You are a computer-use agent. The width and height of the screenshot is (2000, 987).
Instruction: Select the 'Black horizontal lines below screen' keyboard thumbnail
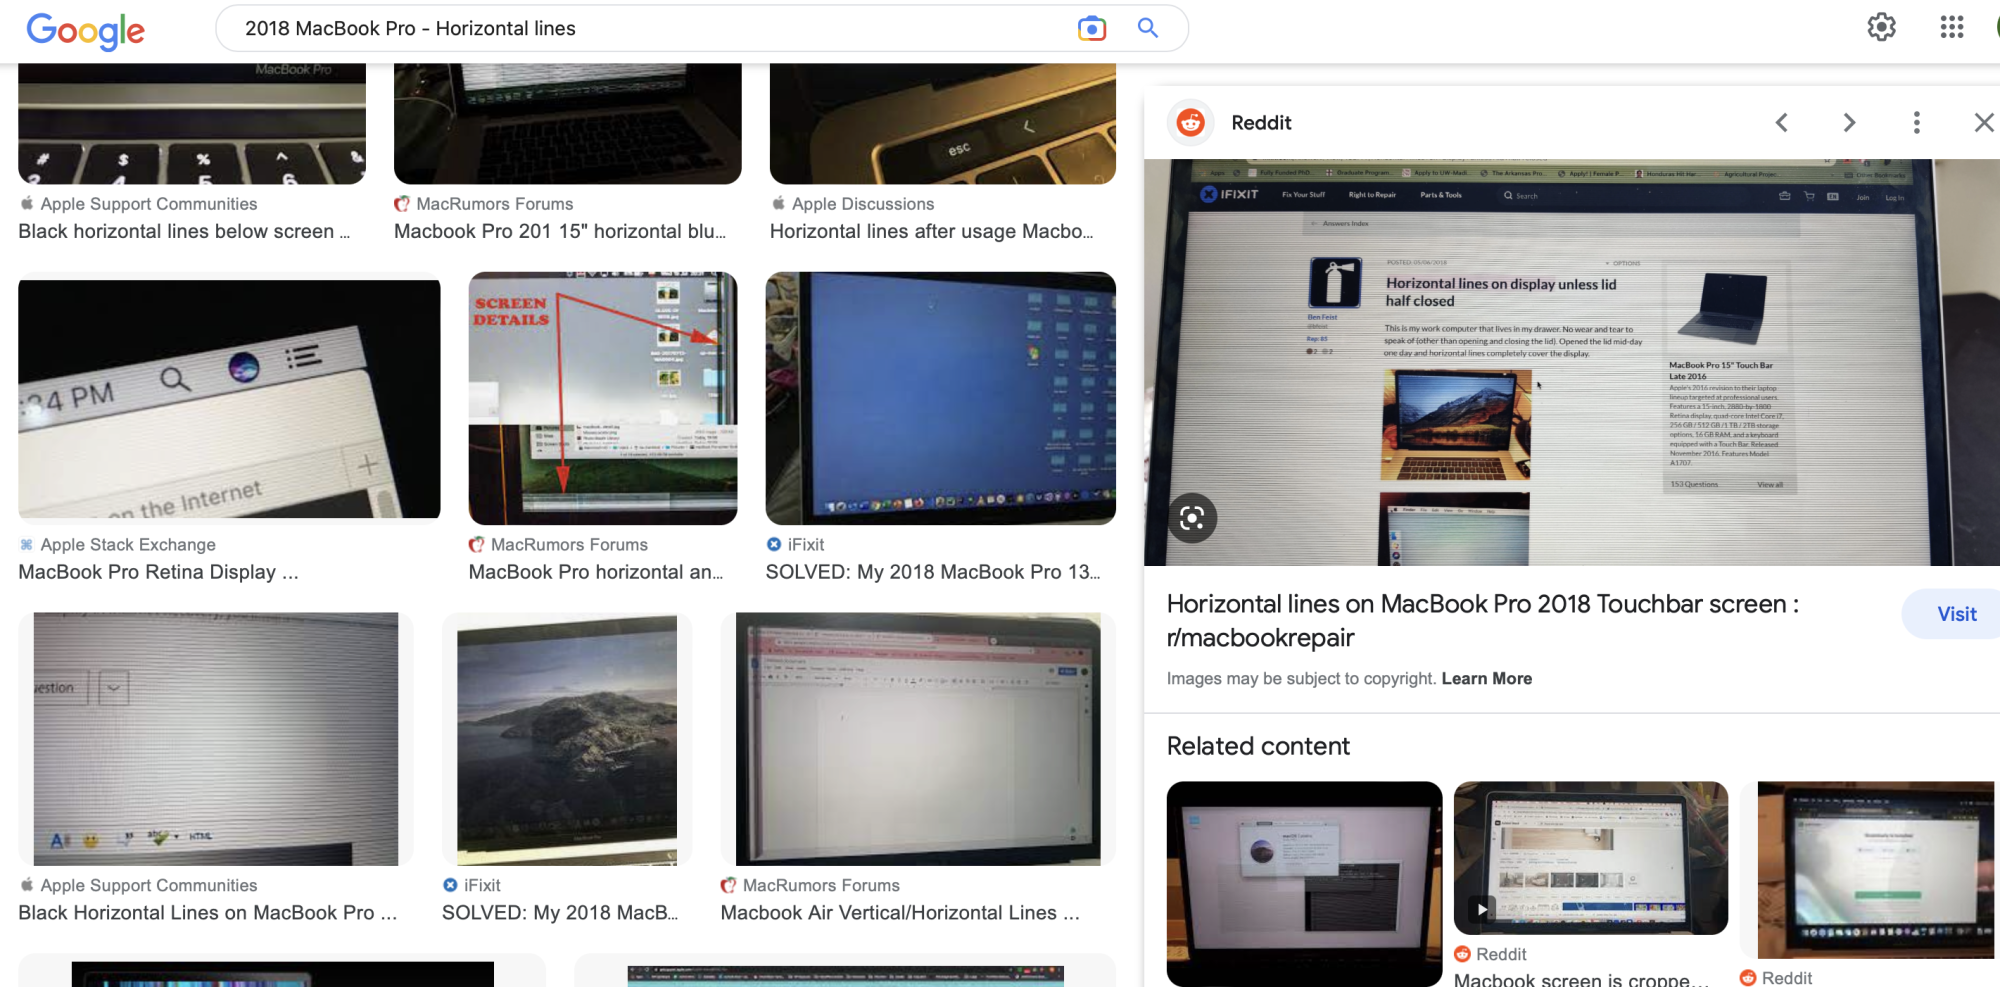coord(192,124)
